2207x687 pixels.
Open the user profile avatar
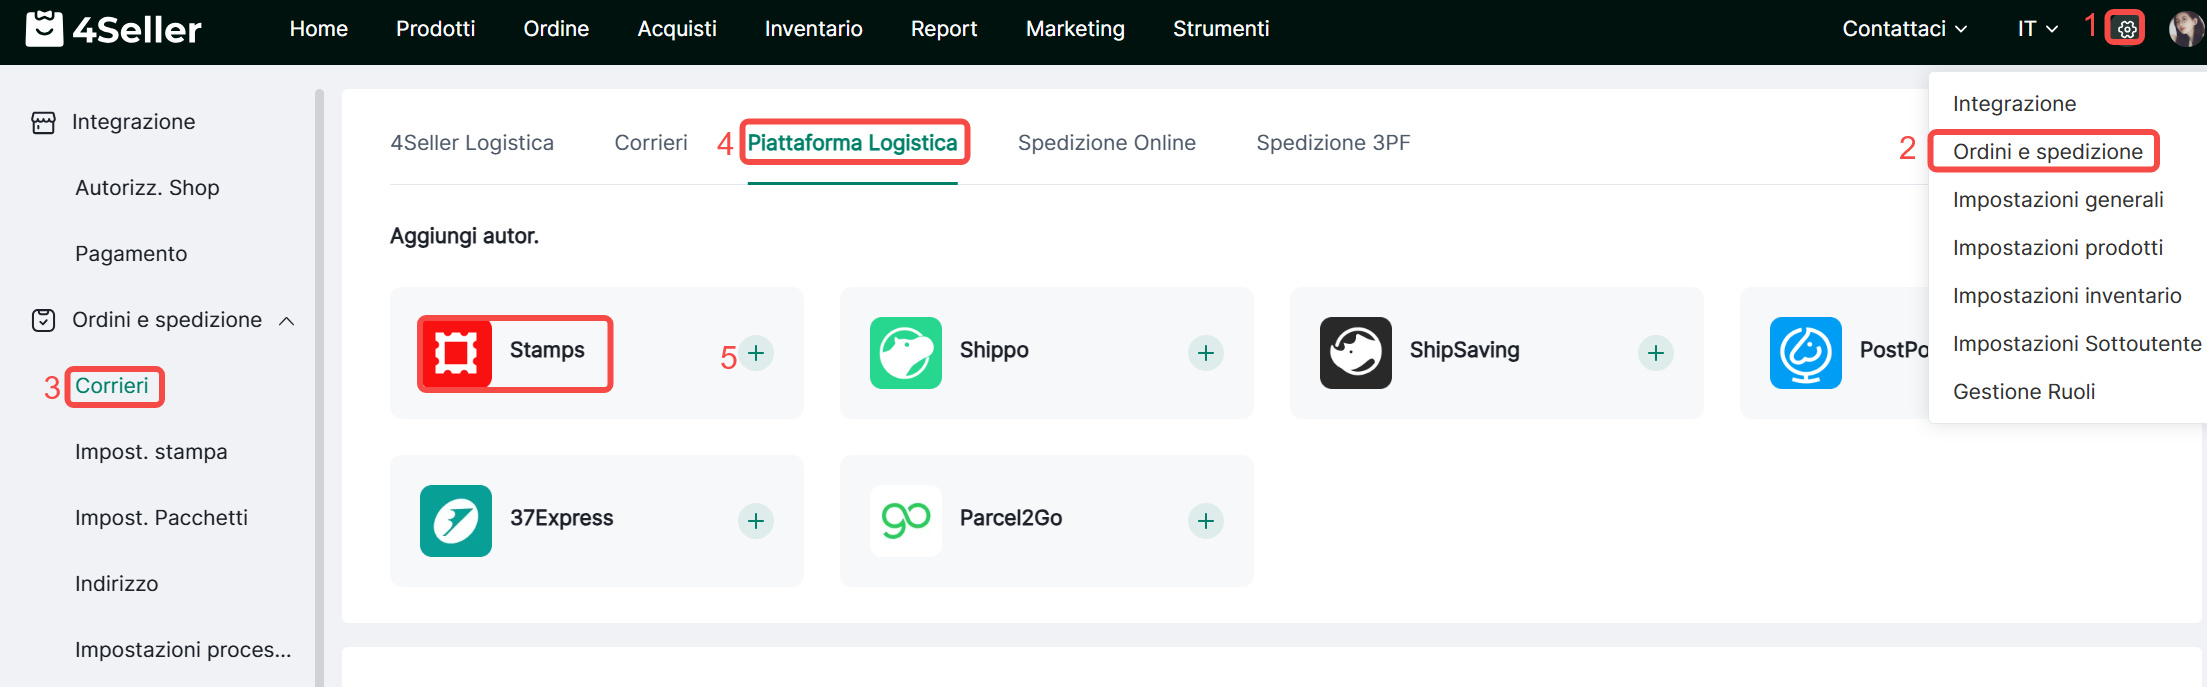[2185, 29]
